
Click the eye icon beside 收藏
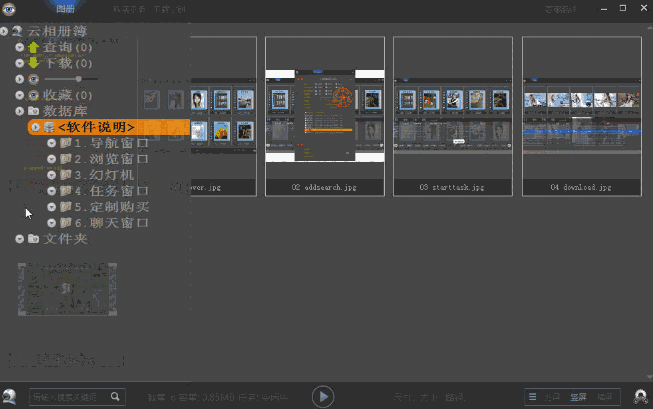point(33,95)
